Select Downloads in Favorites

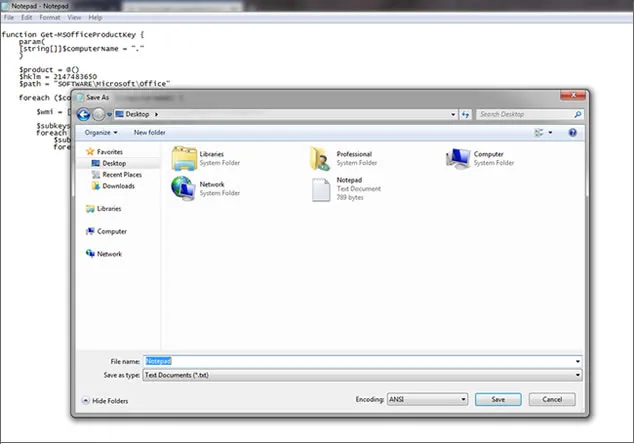point(118,186)
